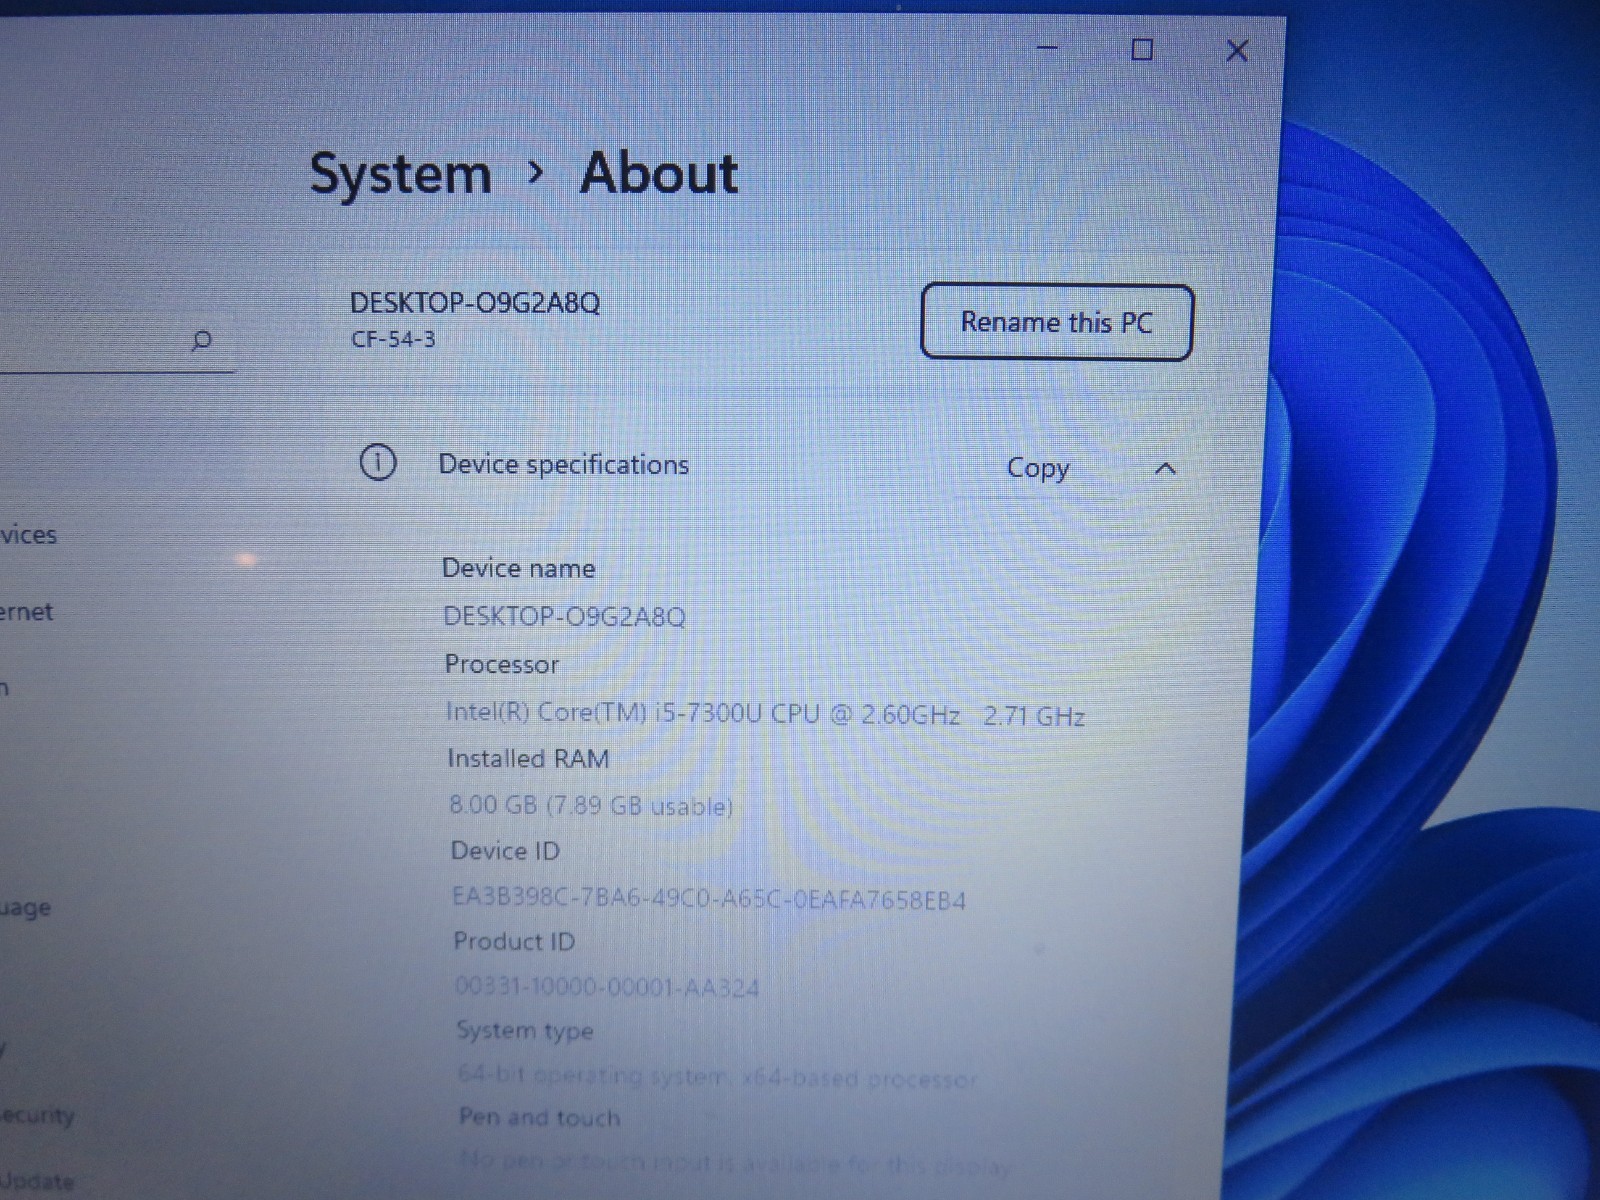The image size is (1600, 1200).
Task: Select the CF-54-3 model text
Action: coord(393,339)
